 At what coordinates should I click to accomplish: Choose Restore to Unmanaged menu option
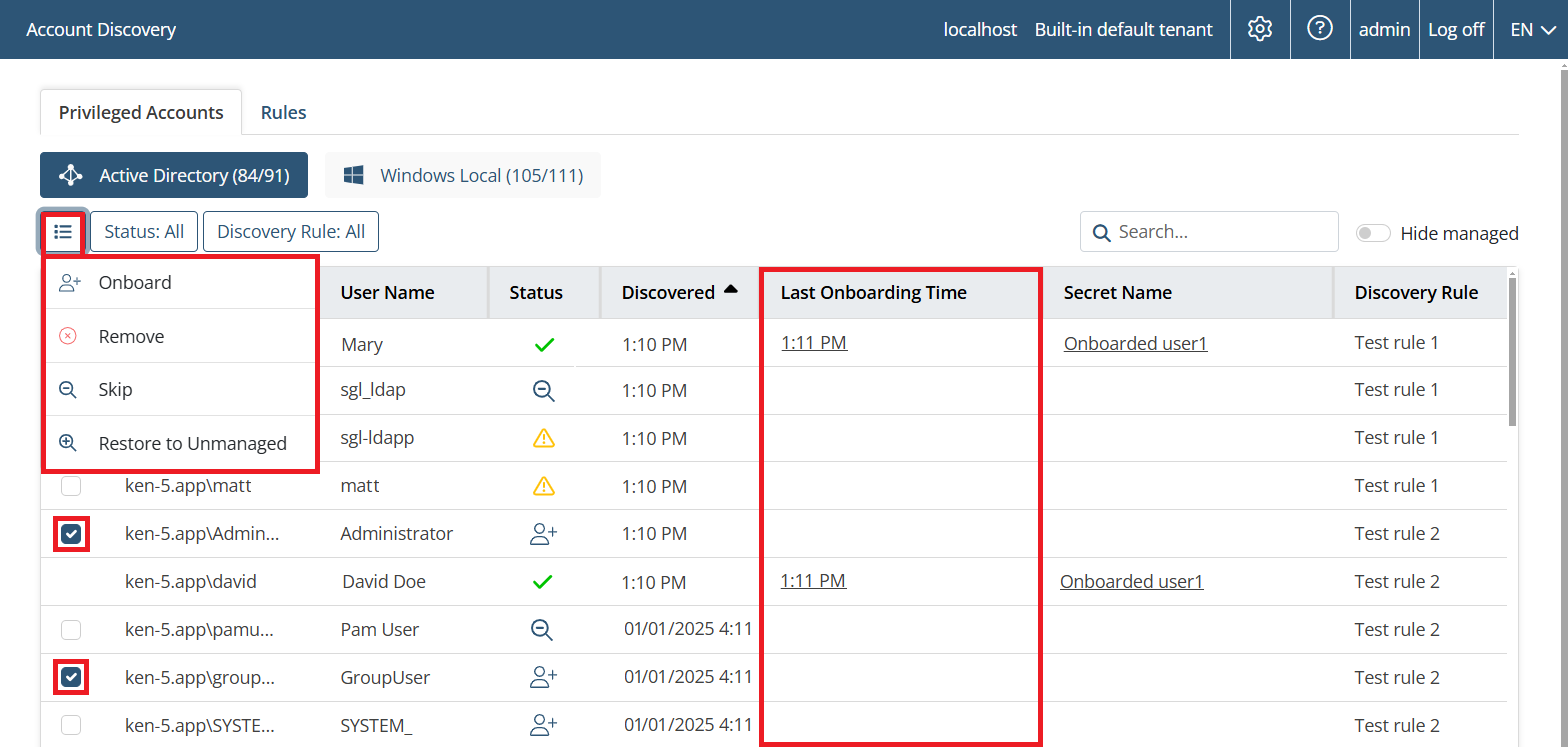[x=192, y=444]
